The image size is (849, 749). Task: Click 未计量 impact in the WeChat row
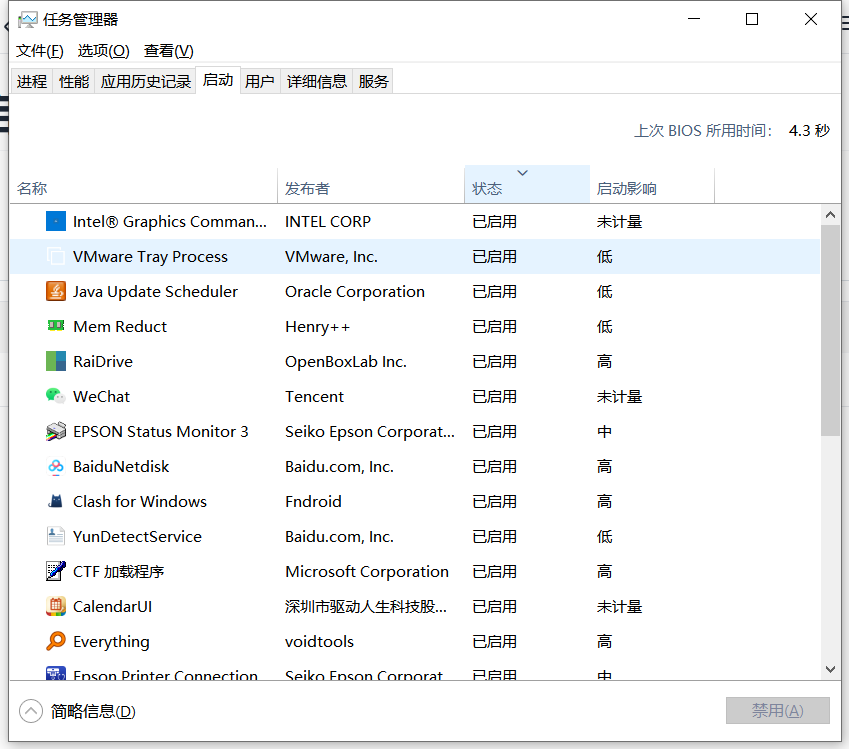(619, 396)
